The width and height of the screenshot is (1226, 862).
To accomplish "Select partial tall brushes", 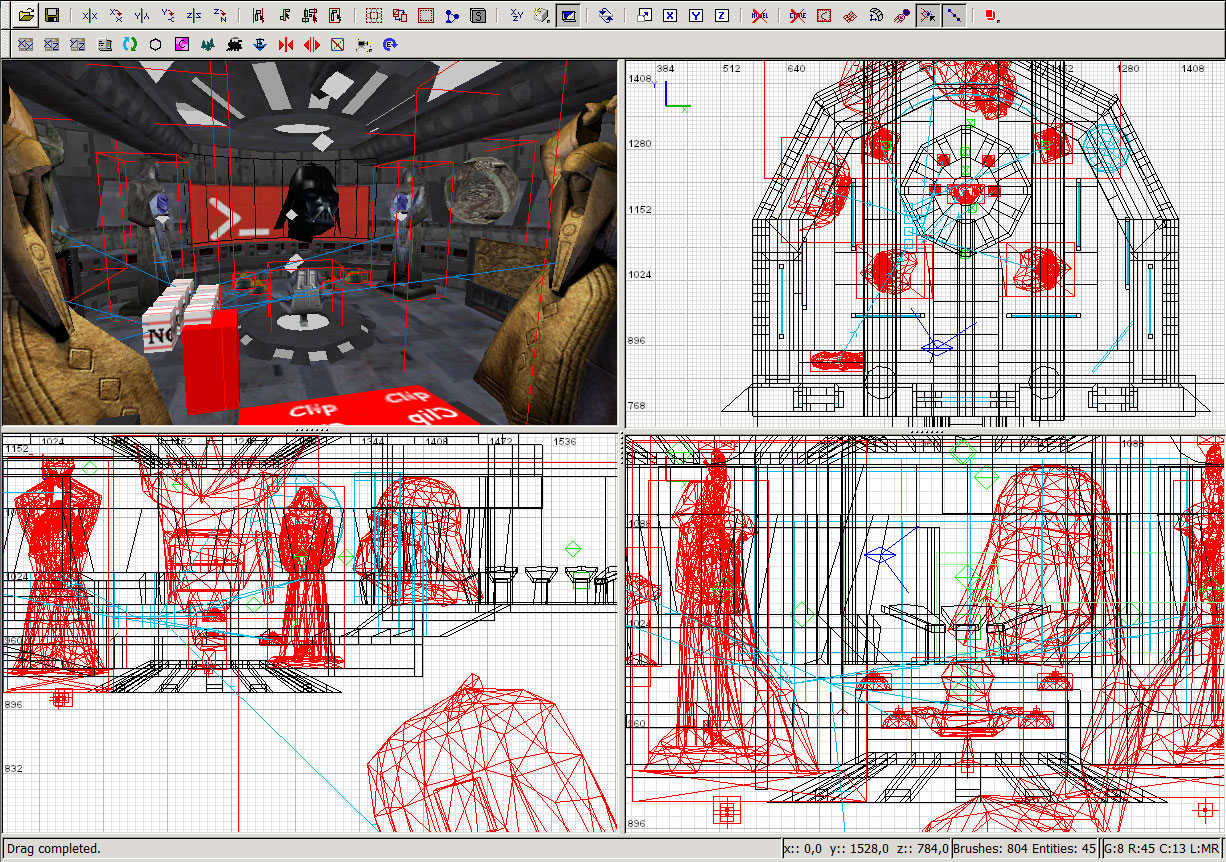I will tap(310, 15).
